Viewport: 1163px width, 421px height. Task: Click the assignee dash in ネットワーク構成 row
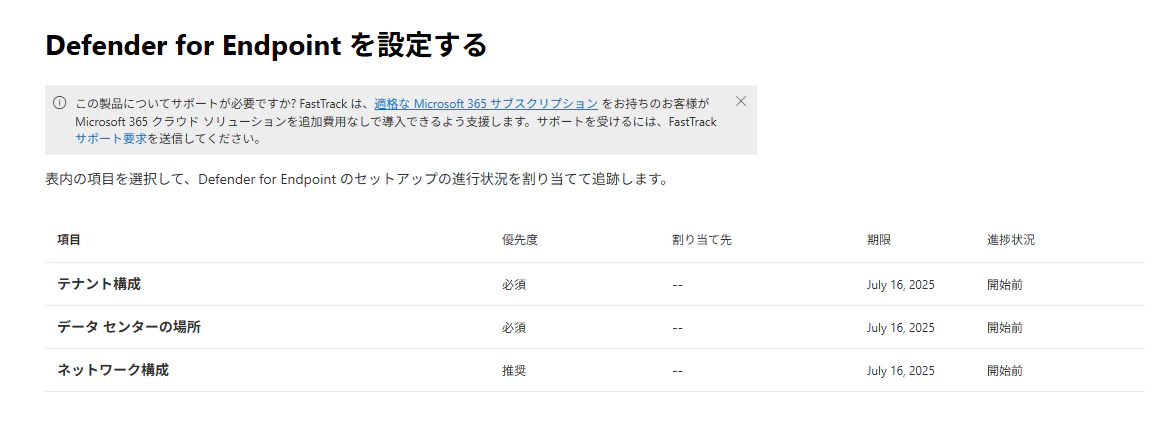[x=677, y=371]
